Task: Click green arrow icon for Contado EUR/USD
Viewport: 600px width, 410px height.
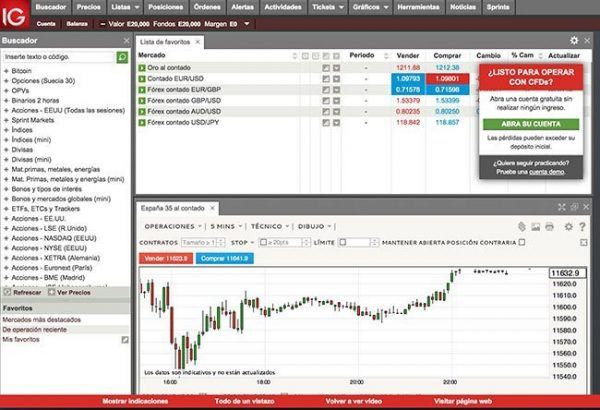Action: 142,79
